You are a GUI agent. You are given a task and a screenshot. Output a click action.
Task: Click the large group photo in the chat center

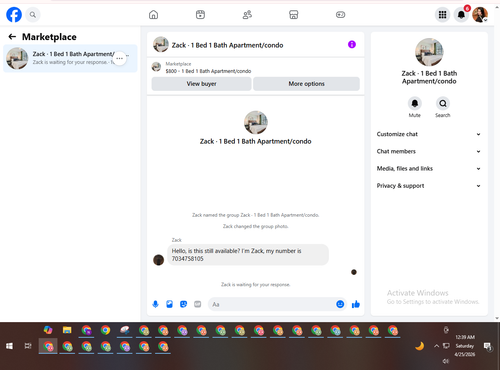click(256, 122)
